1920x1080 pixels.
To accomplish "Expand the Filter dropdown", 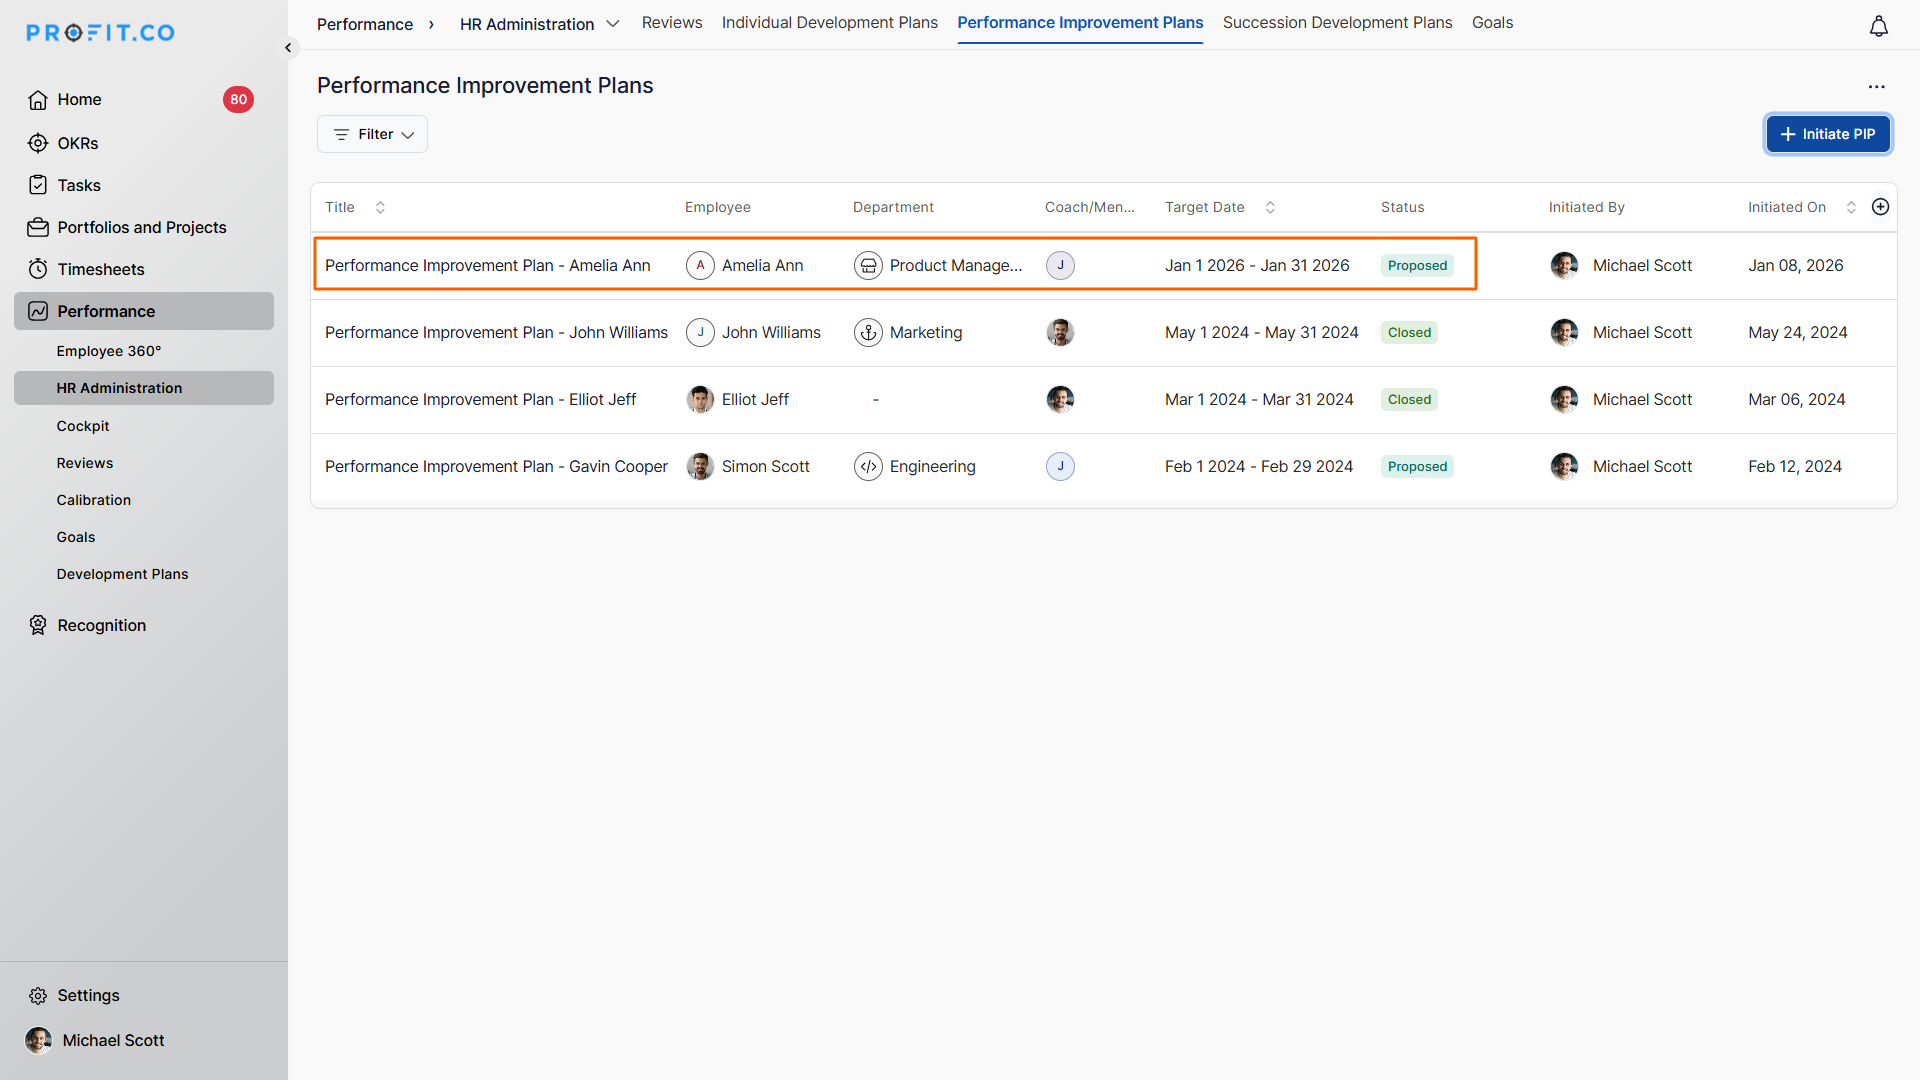I will point(372,134).
